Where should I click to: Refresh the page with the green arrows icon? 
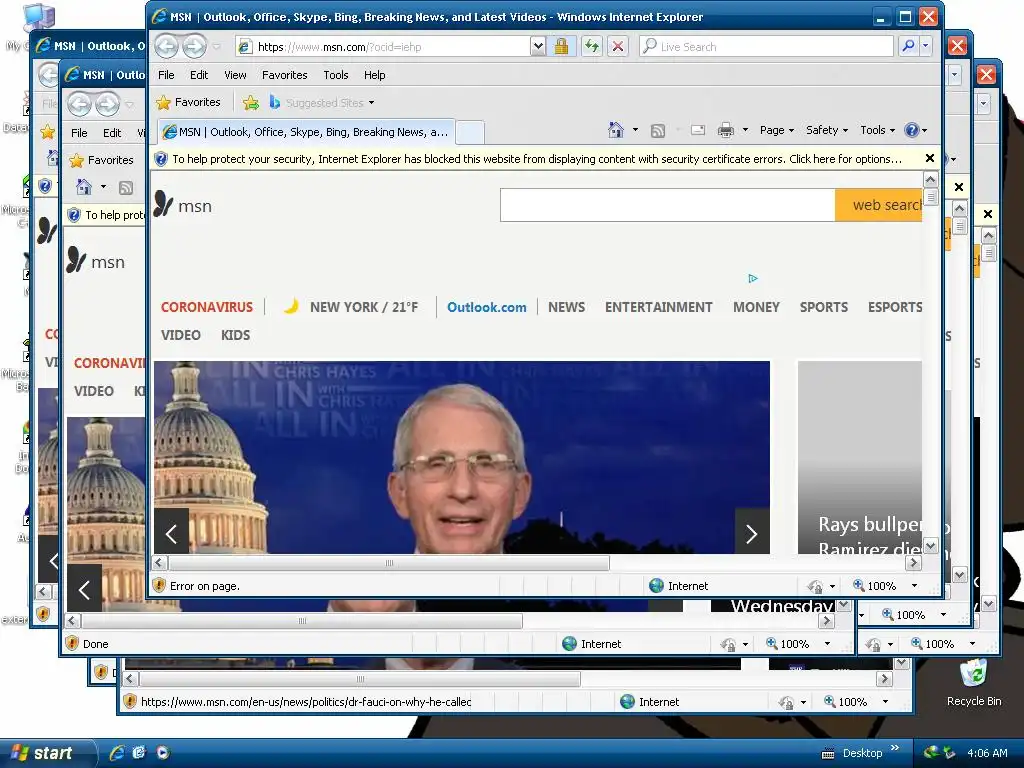tap(592, 46)
